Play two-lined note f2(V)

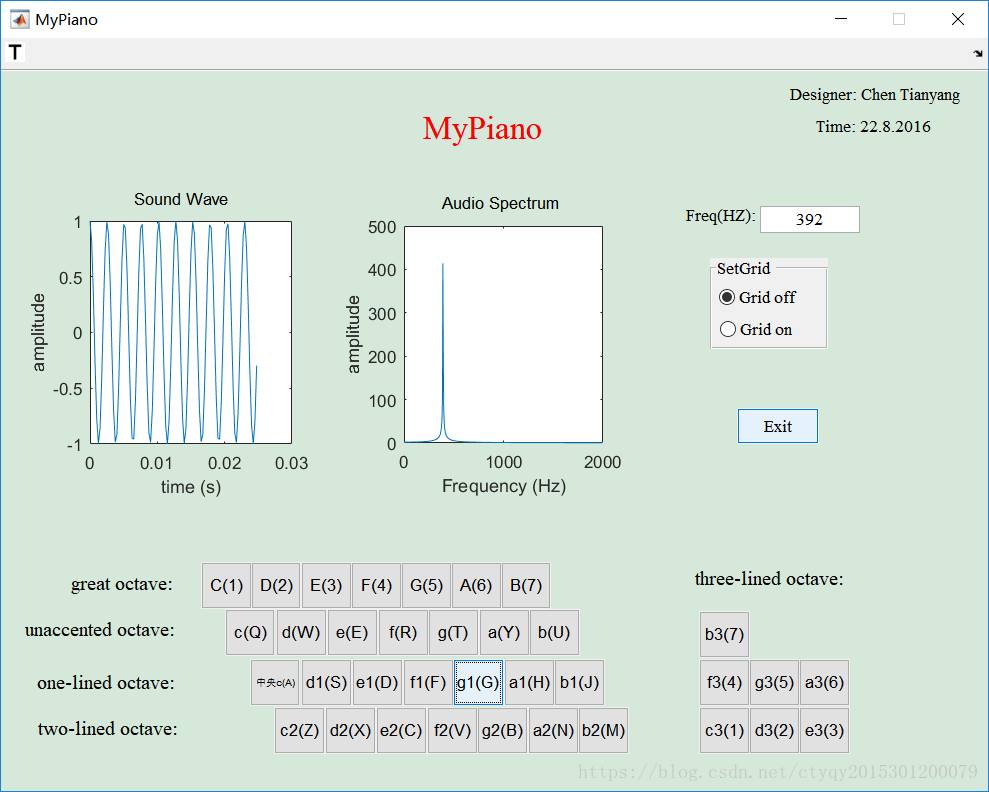(x=452, y=730)
